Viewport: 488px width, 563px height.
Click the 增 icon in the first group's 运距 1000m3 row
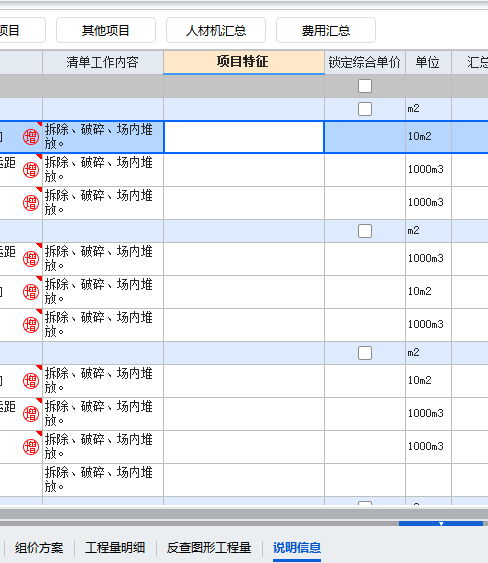[31, 170]
